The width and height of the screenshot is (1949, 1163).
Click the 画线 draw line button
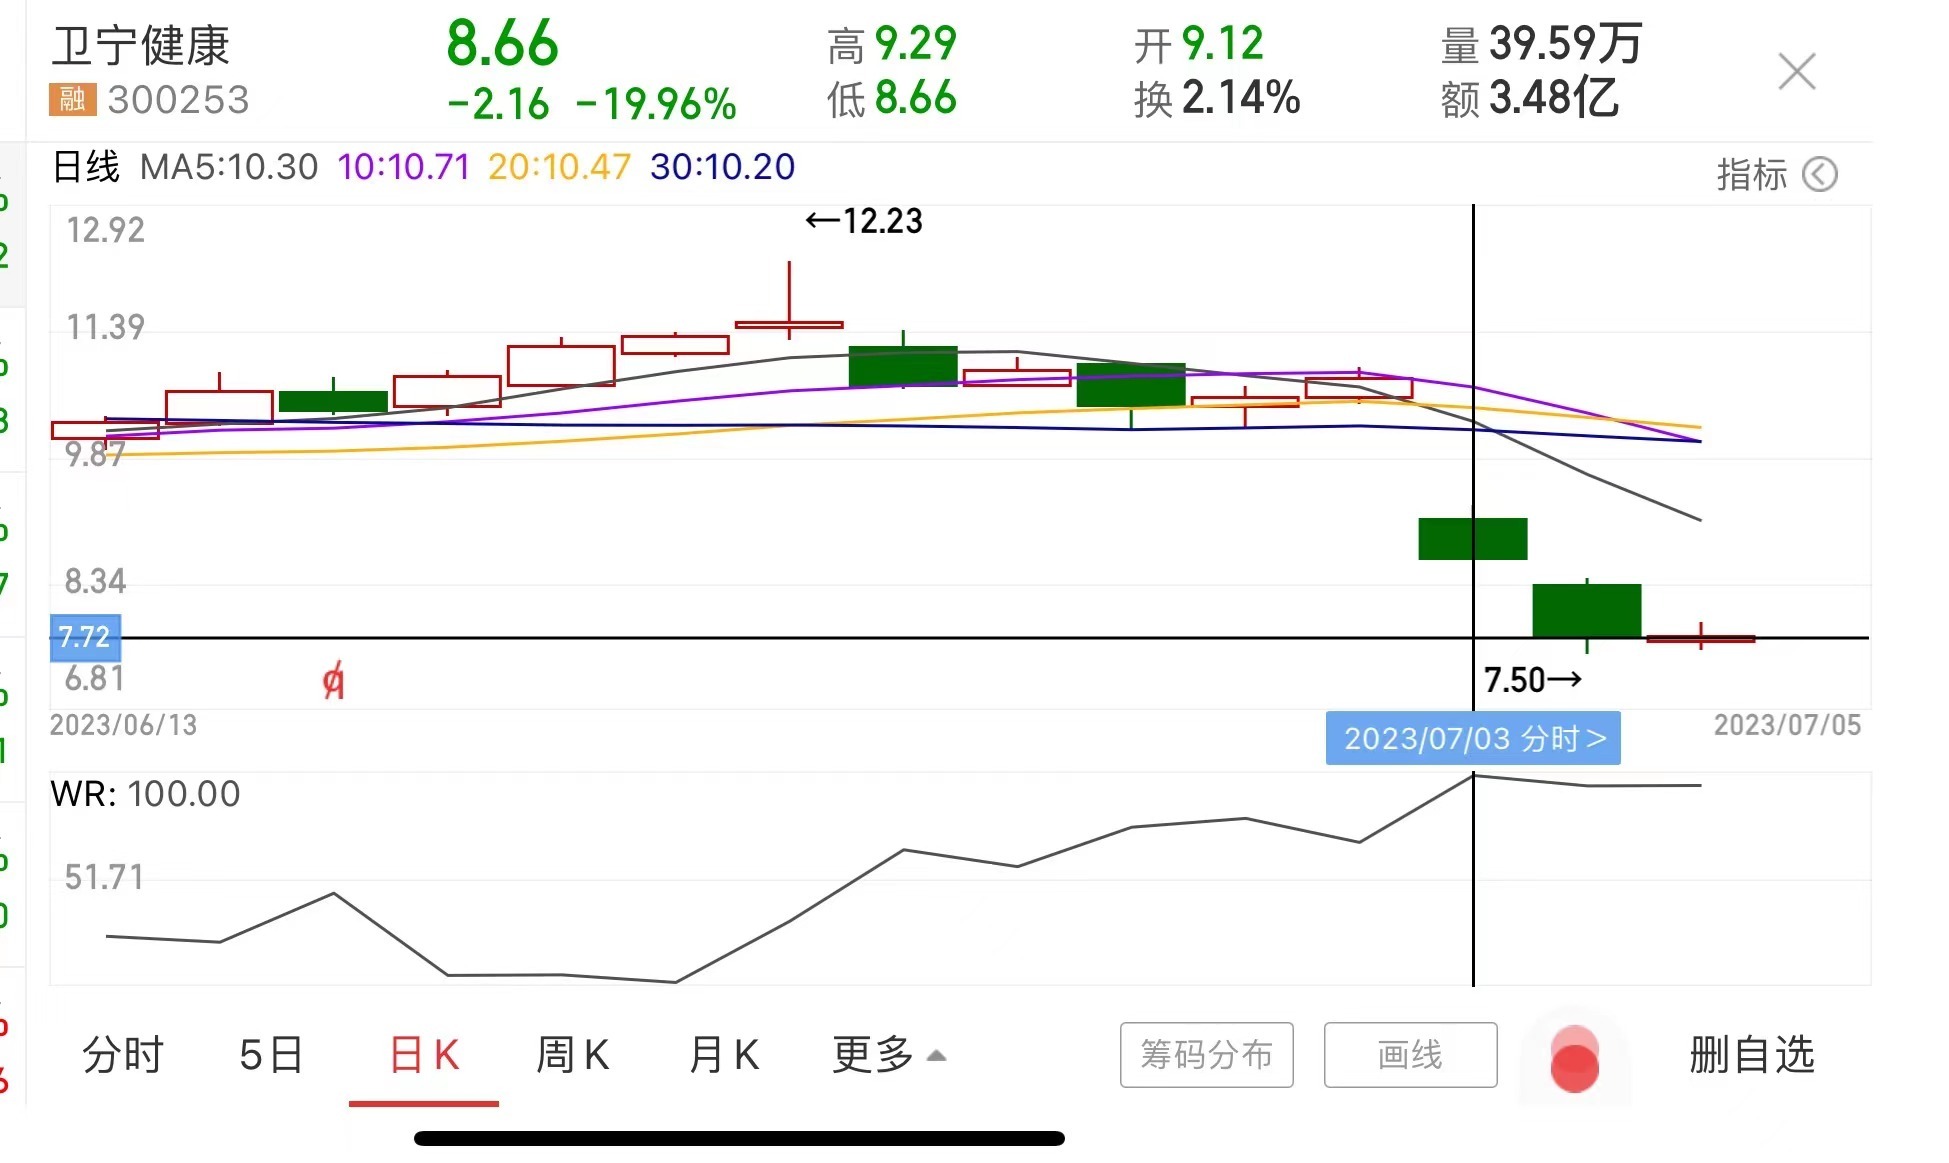(x=1410, y=1055)
